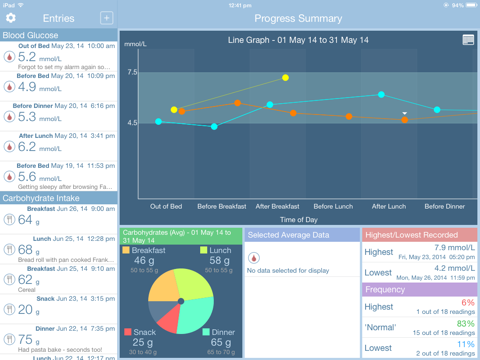This screenshot has width=480, height=360.
Task: Tap the plus icon to add entry
Action: click(x=107, y=18)
